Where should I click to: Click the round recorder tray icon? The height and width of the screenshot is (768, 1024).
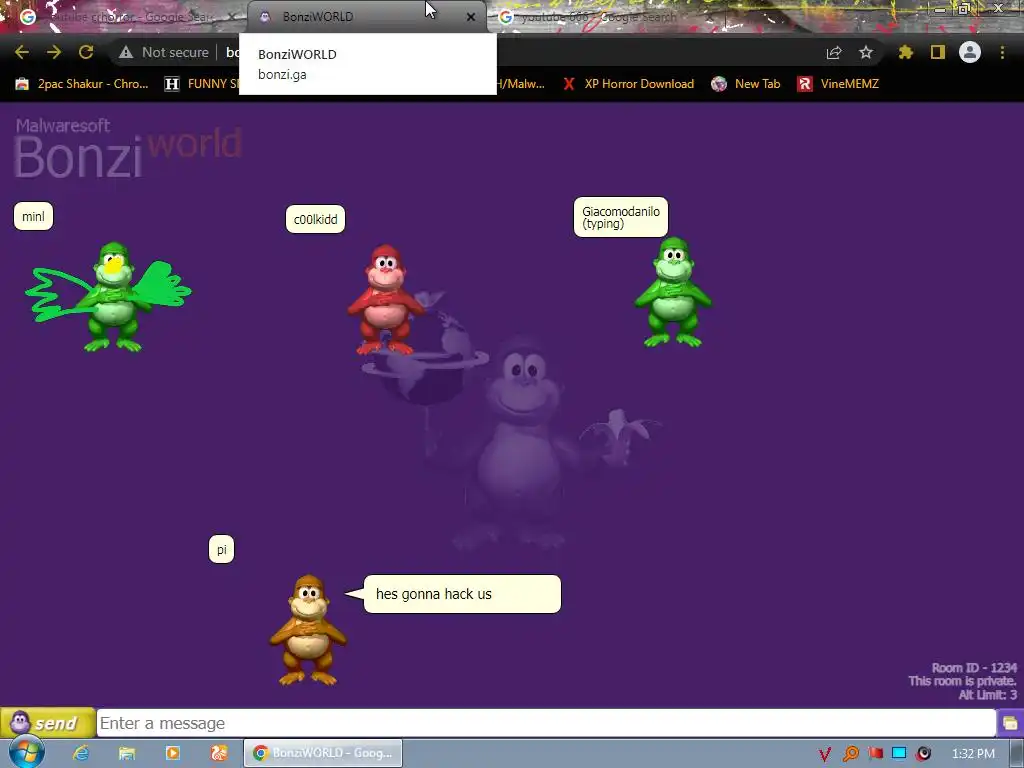923,754
